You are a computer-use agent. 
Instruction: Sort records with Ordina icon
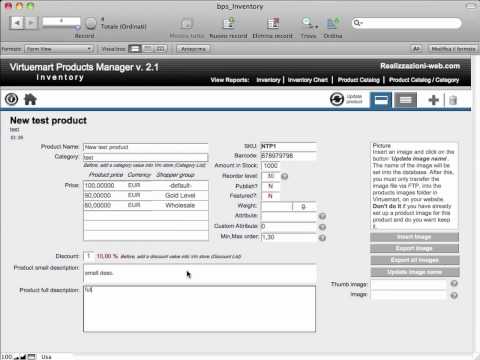point(333,24)
